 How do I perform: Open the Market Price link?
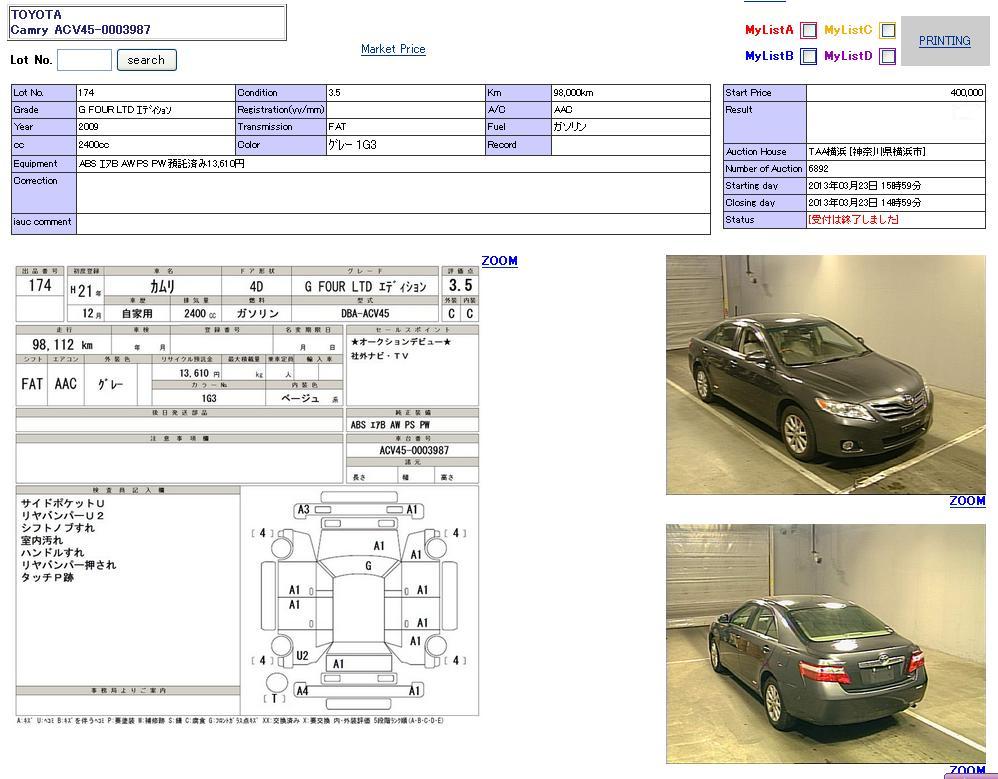393,49
